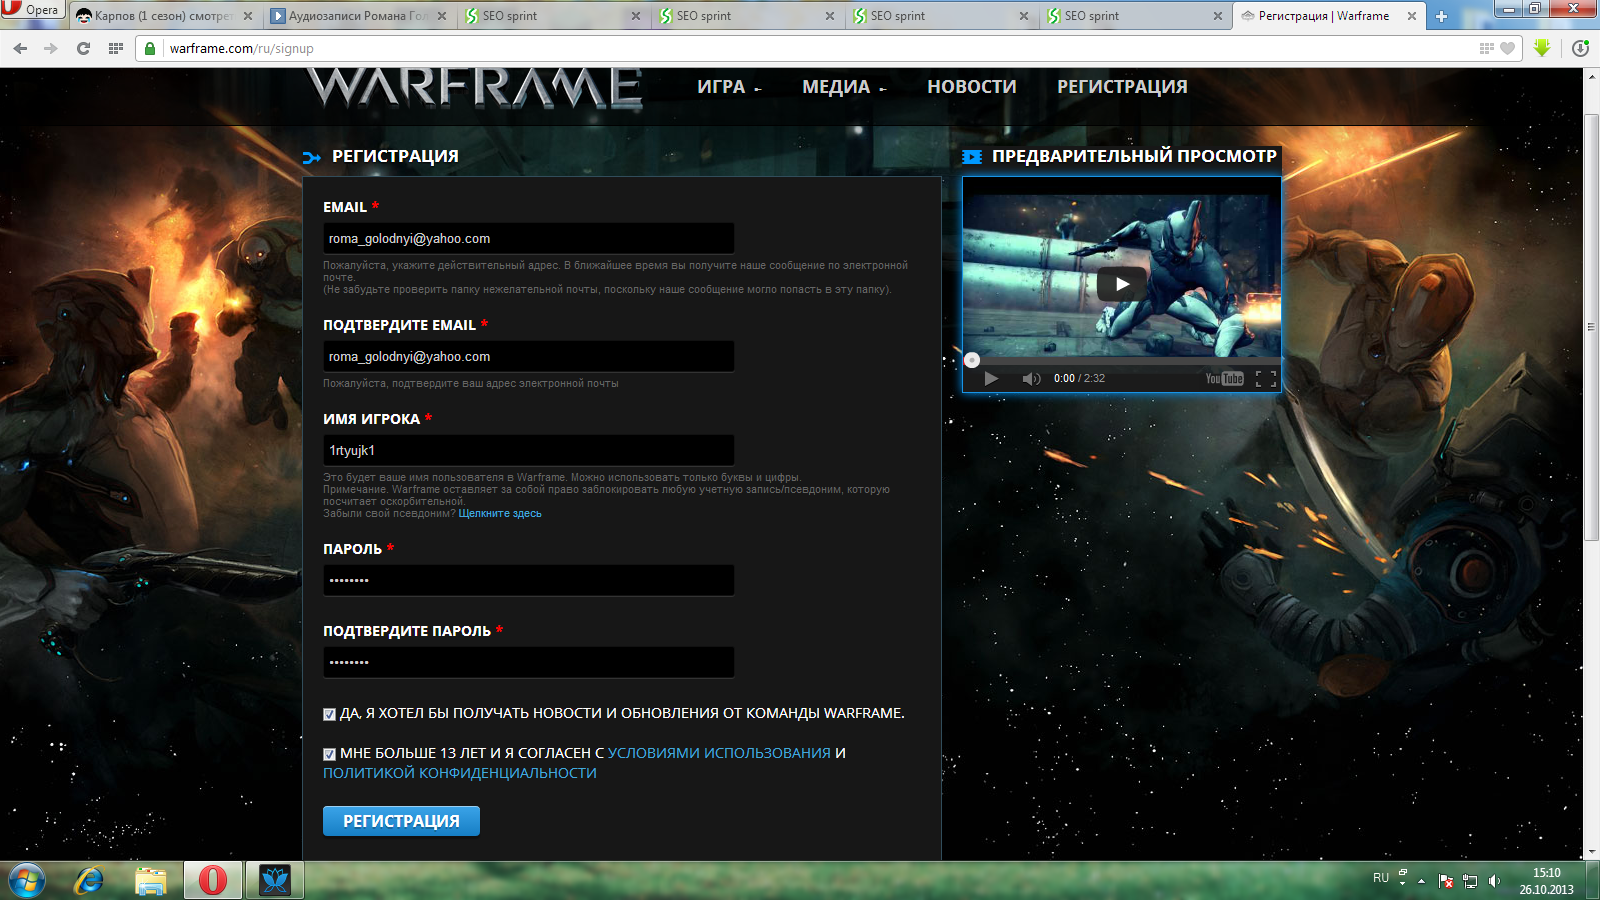The image size is (1600, 900).
Task: Click the Opera taskbar button
Action: 213,881
